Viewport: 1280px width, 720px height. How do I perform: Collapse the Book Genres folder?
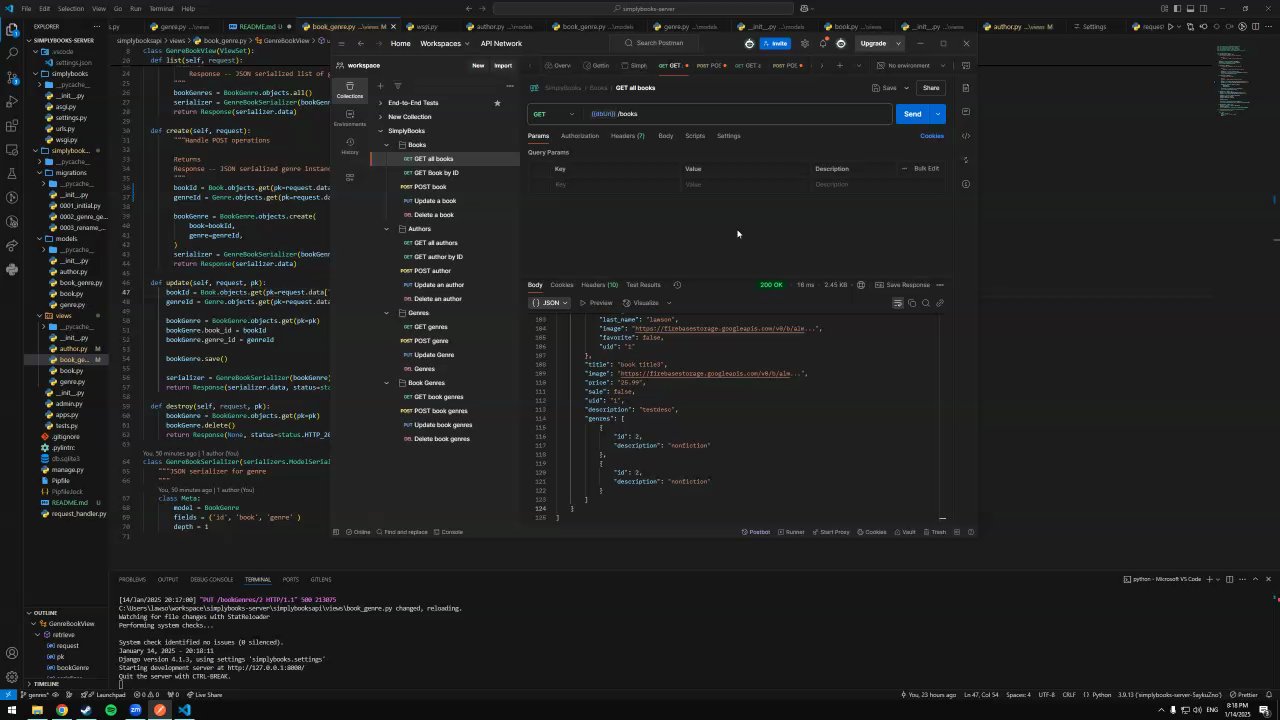click(387, 383)
